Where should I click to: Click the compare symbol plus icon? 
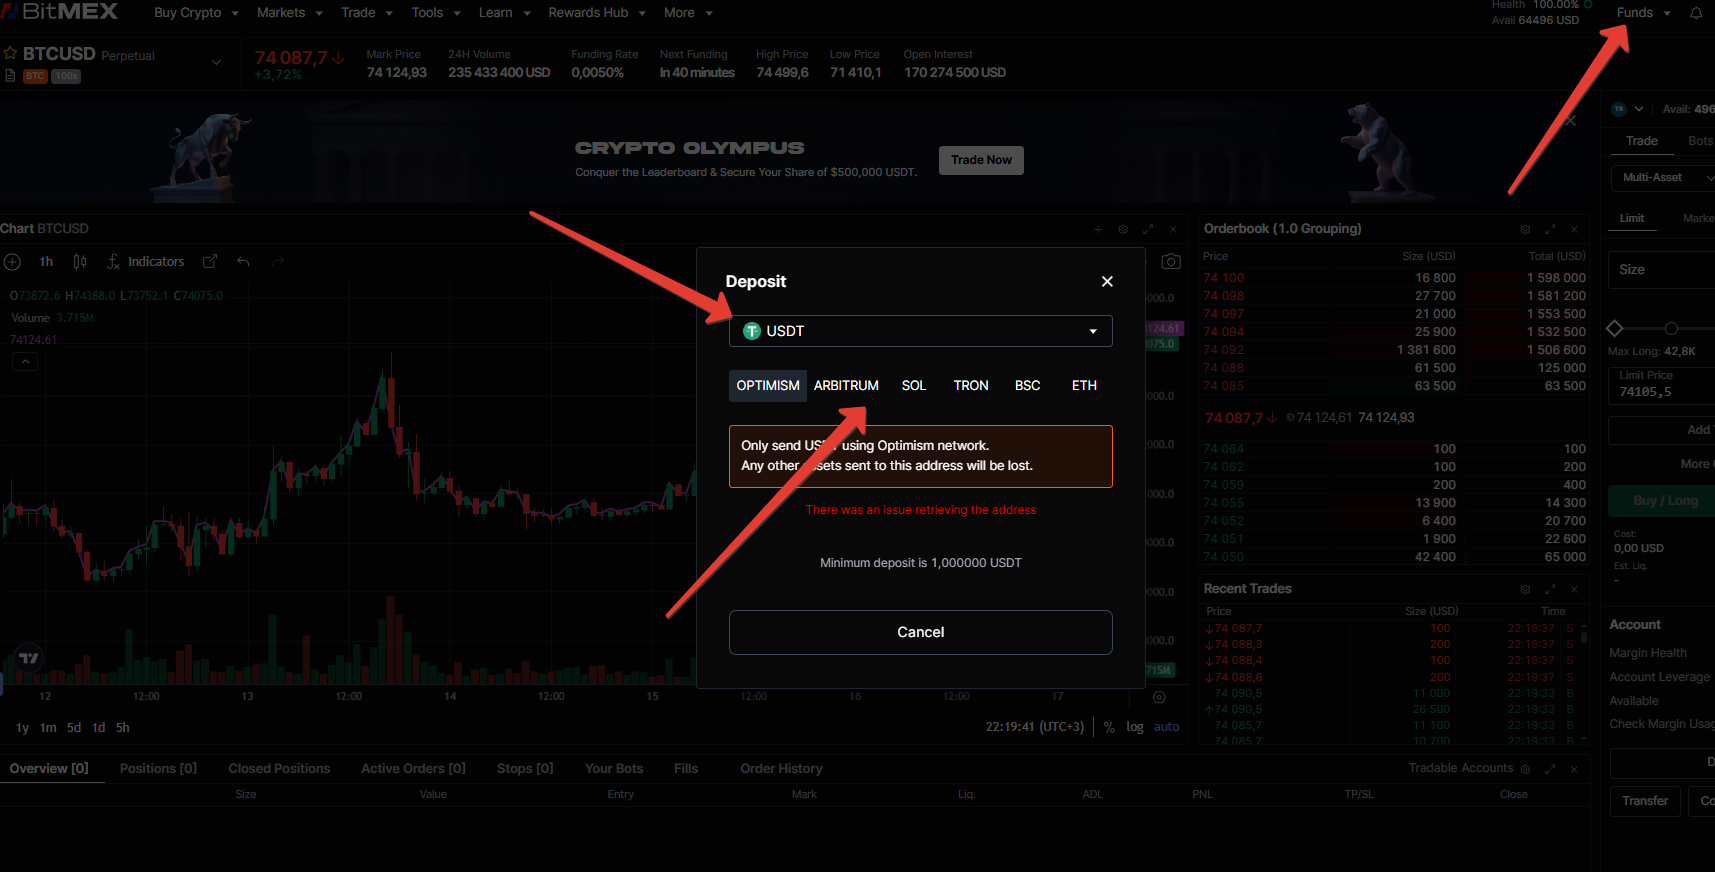[13, 262]
